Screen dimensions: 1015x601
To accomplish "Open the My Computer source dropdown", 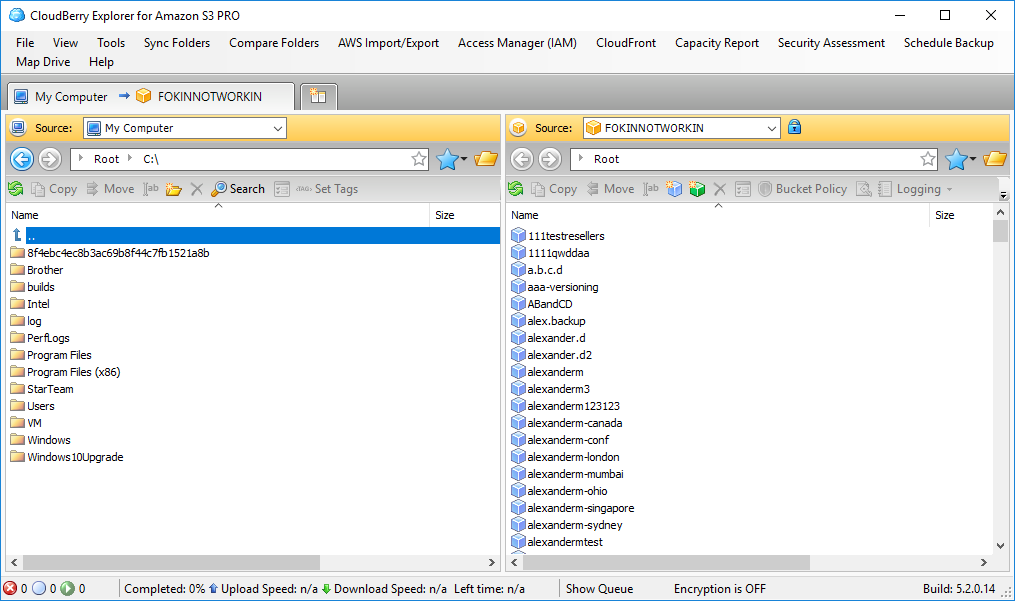I will [278, 128].
